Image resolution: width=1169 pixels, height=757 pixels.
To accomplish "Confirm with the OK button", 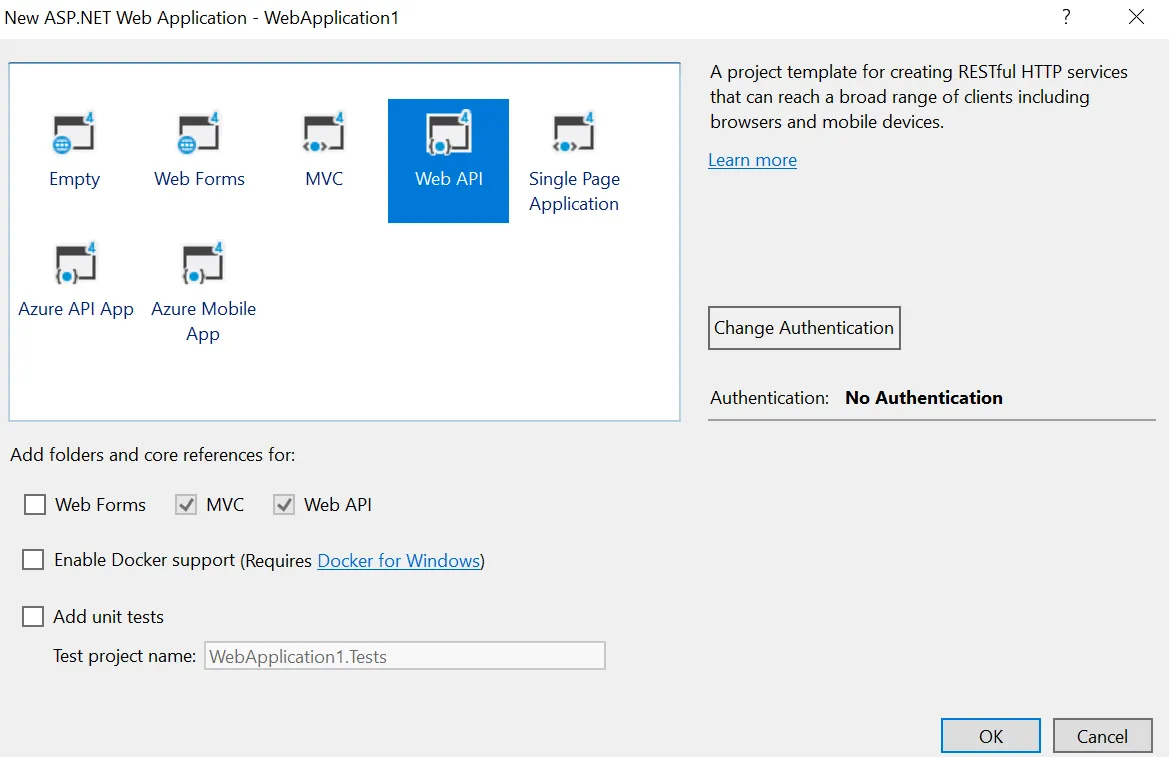I will [x=991, y=736].
